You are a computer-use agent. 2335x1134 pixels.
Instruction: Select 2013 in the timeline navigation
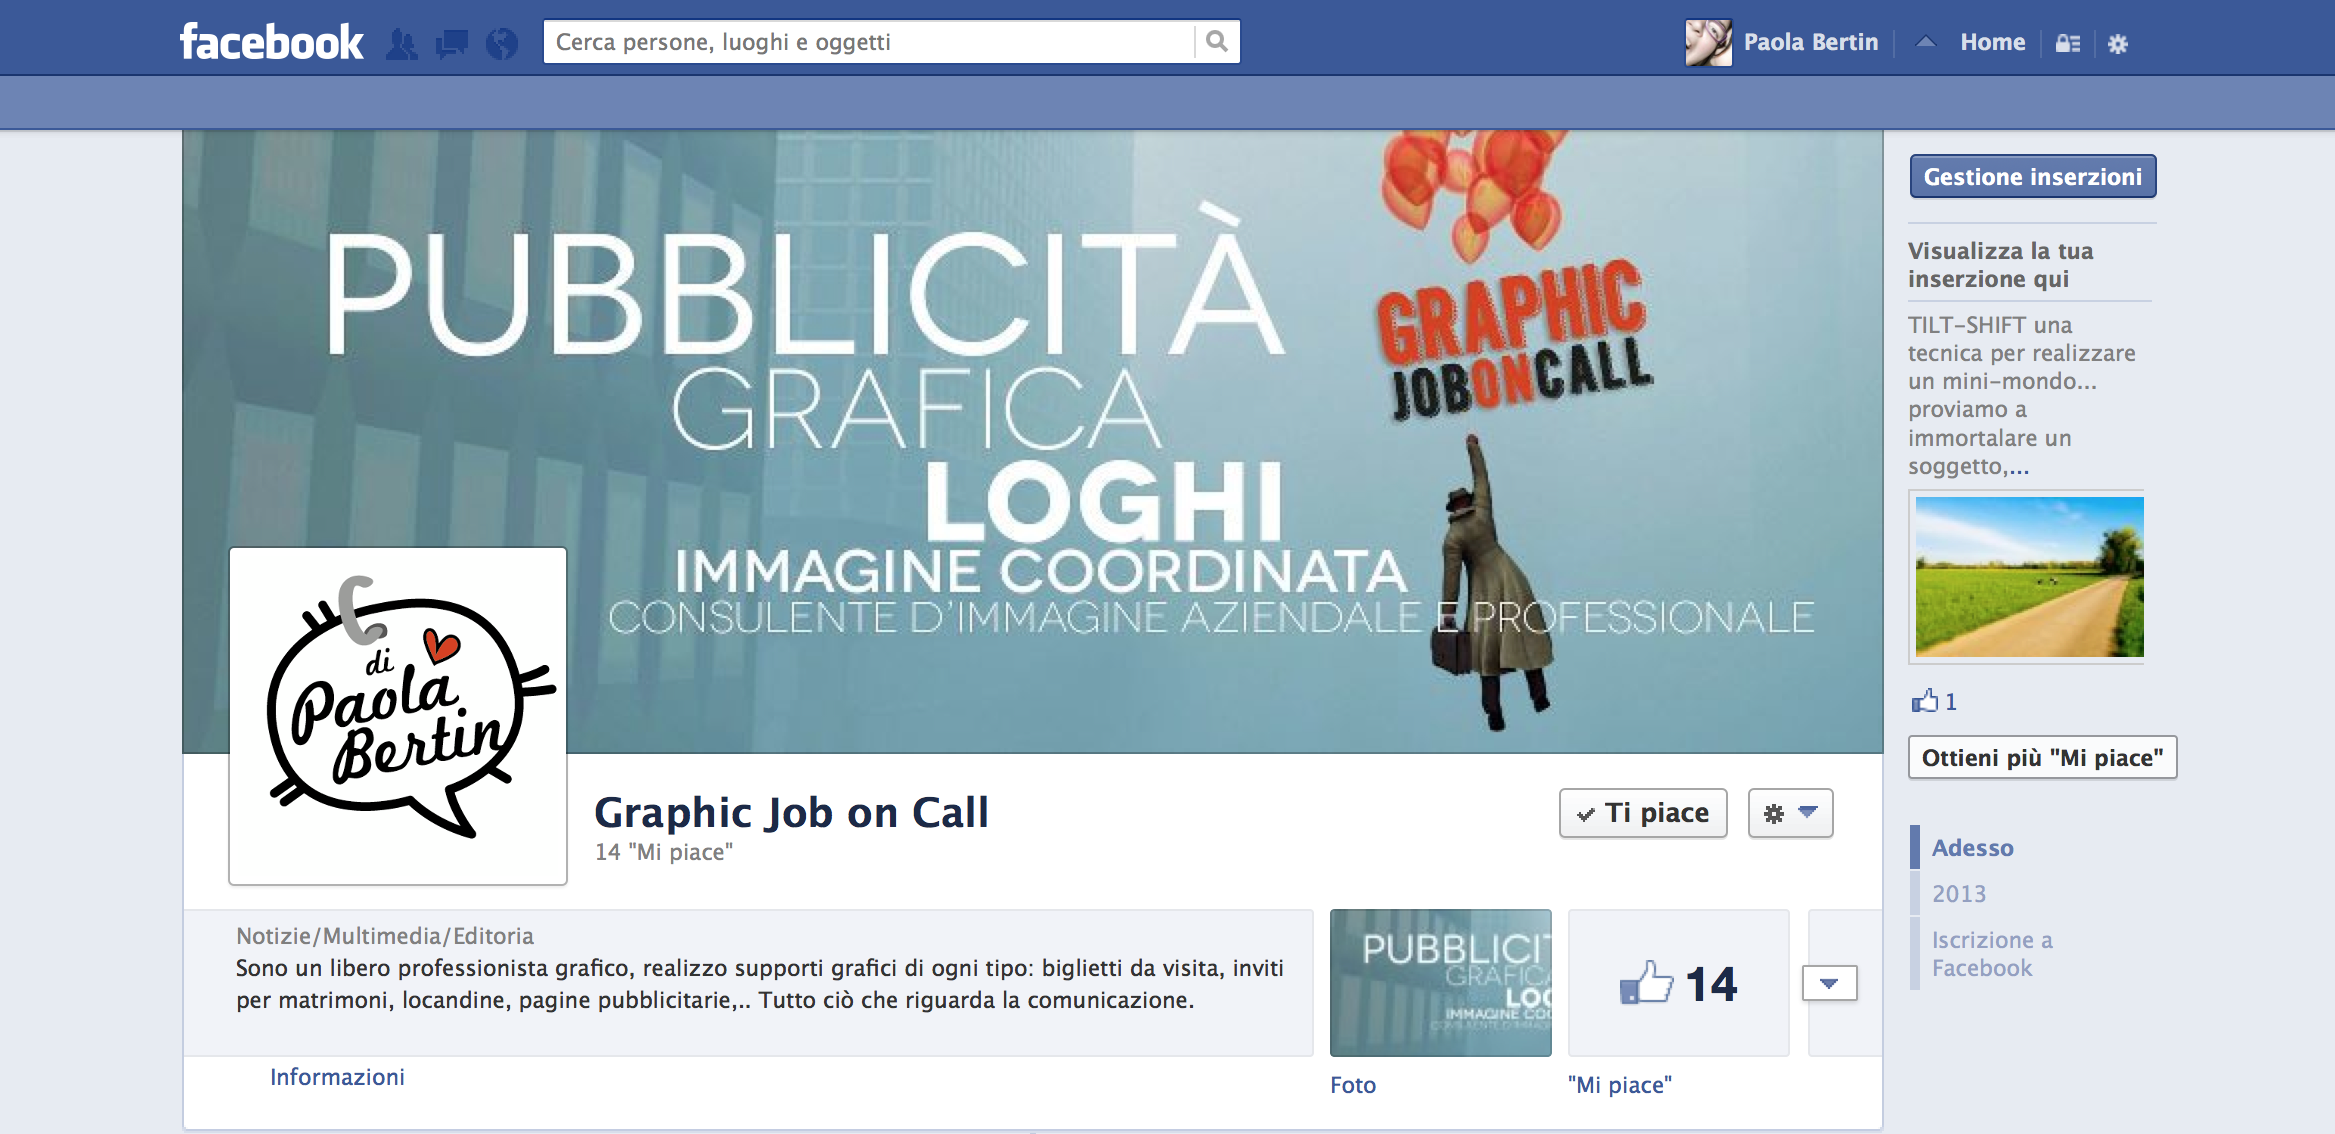click(1958, 893)
